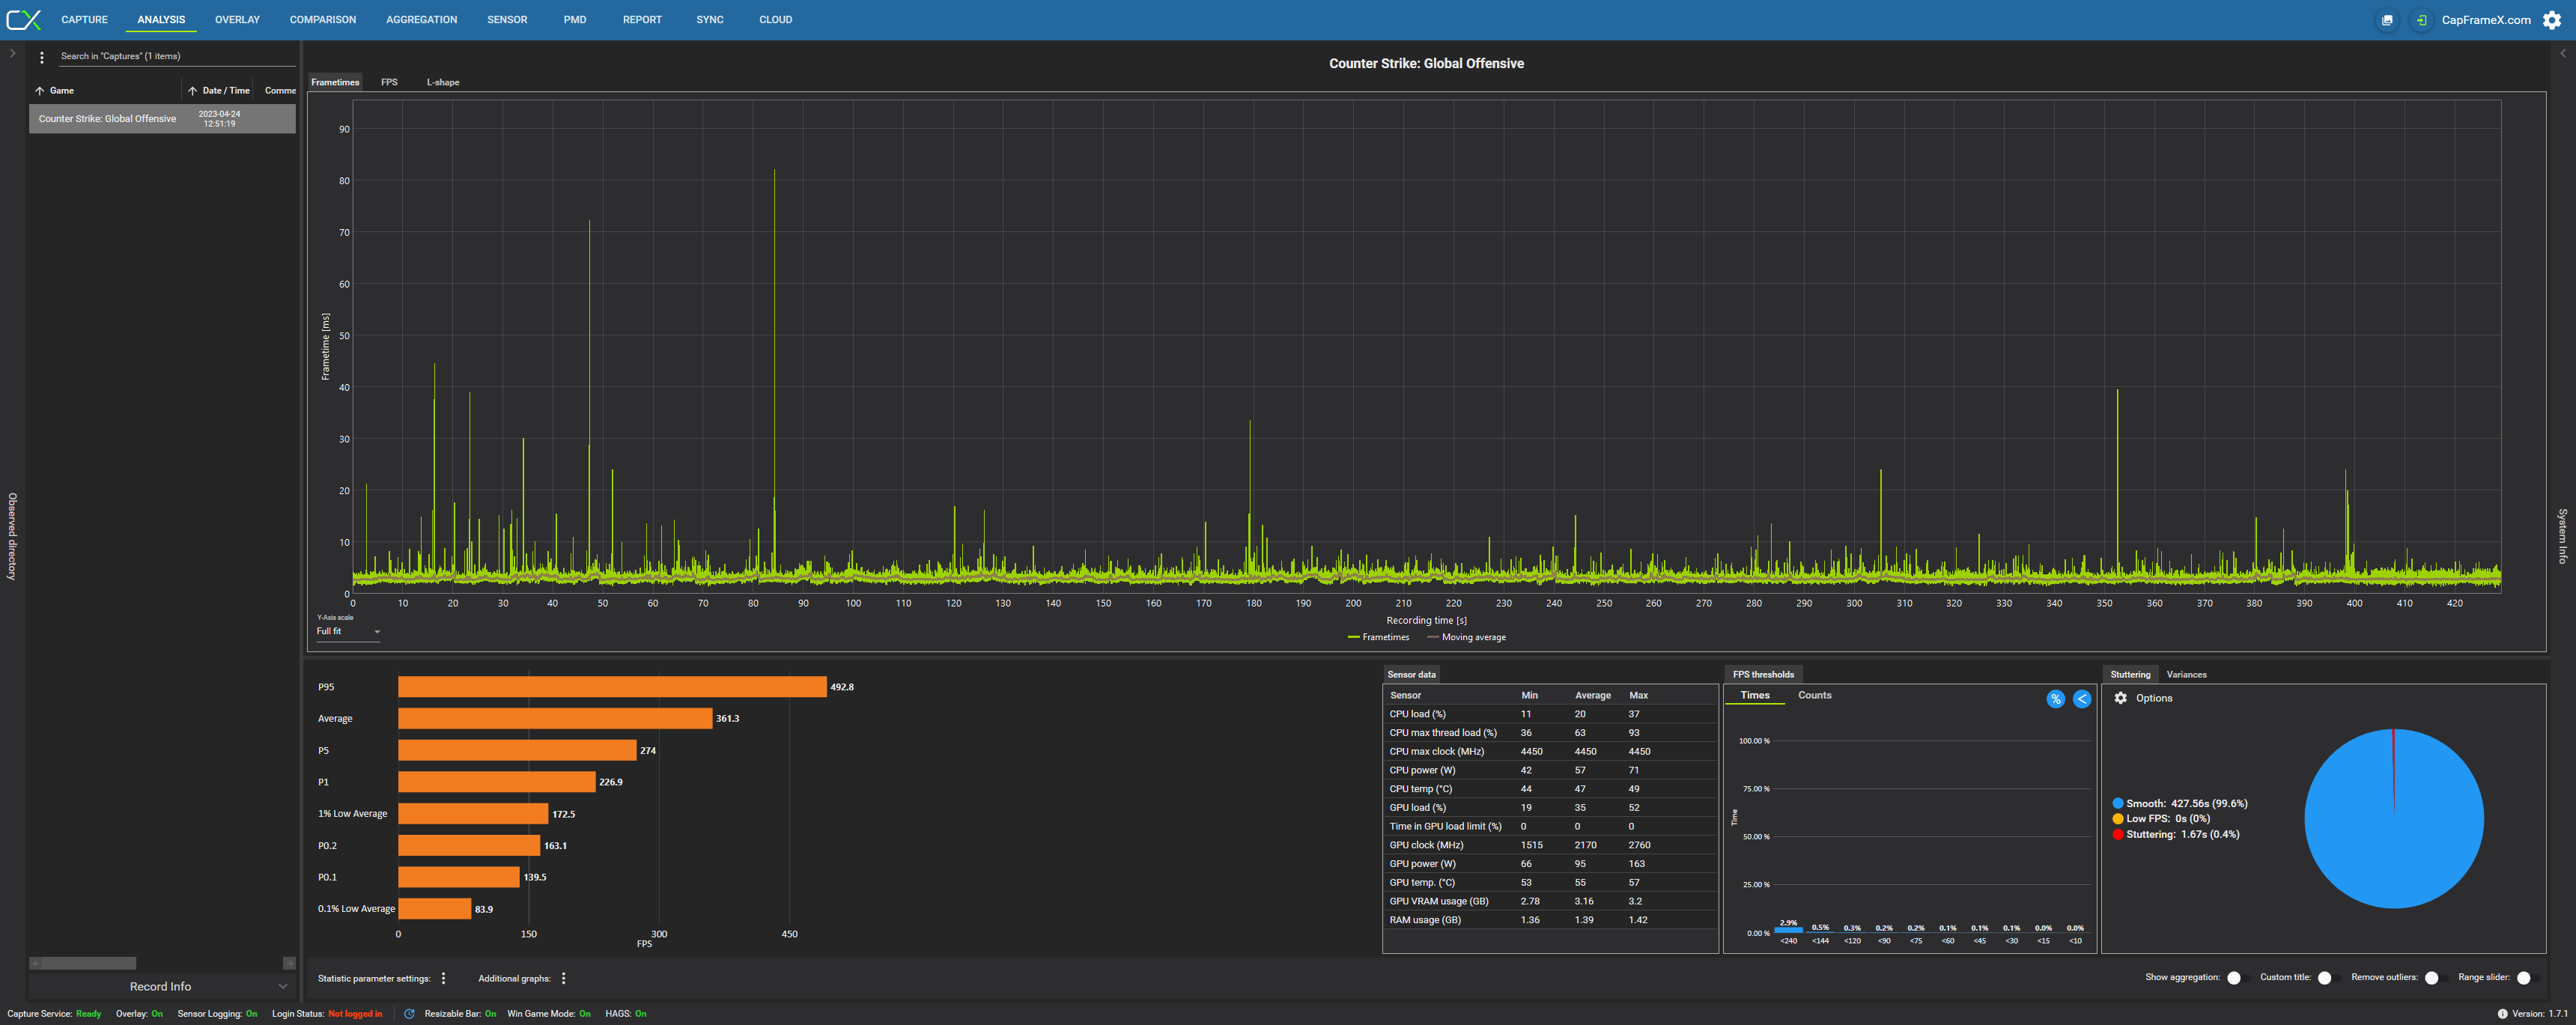Click the Comment column header
The height and width of the screenshot is (1025, 2576).
click(x=279, y=91)
